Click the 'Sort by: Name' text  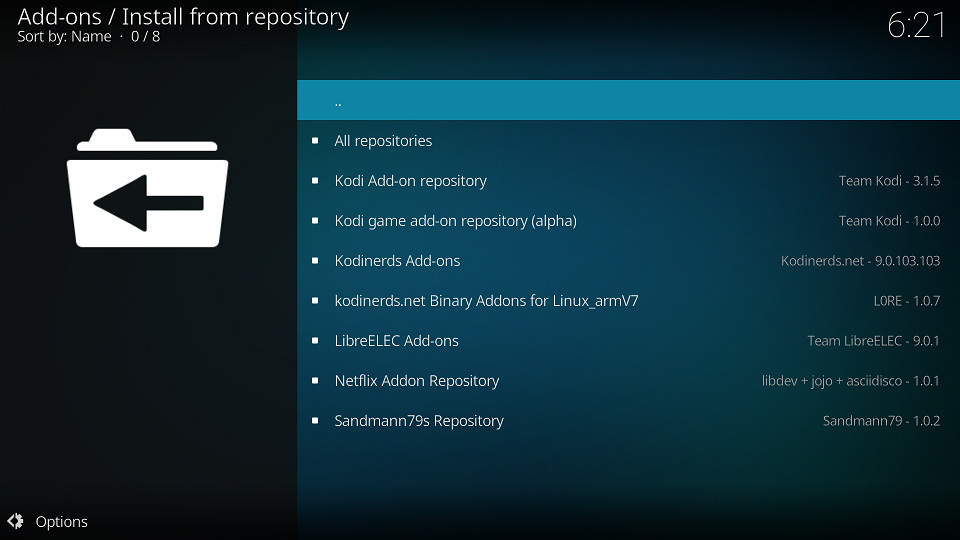[x=64, y=37]
